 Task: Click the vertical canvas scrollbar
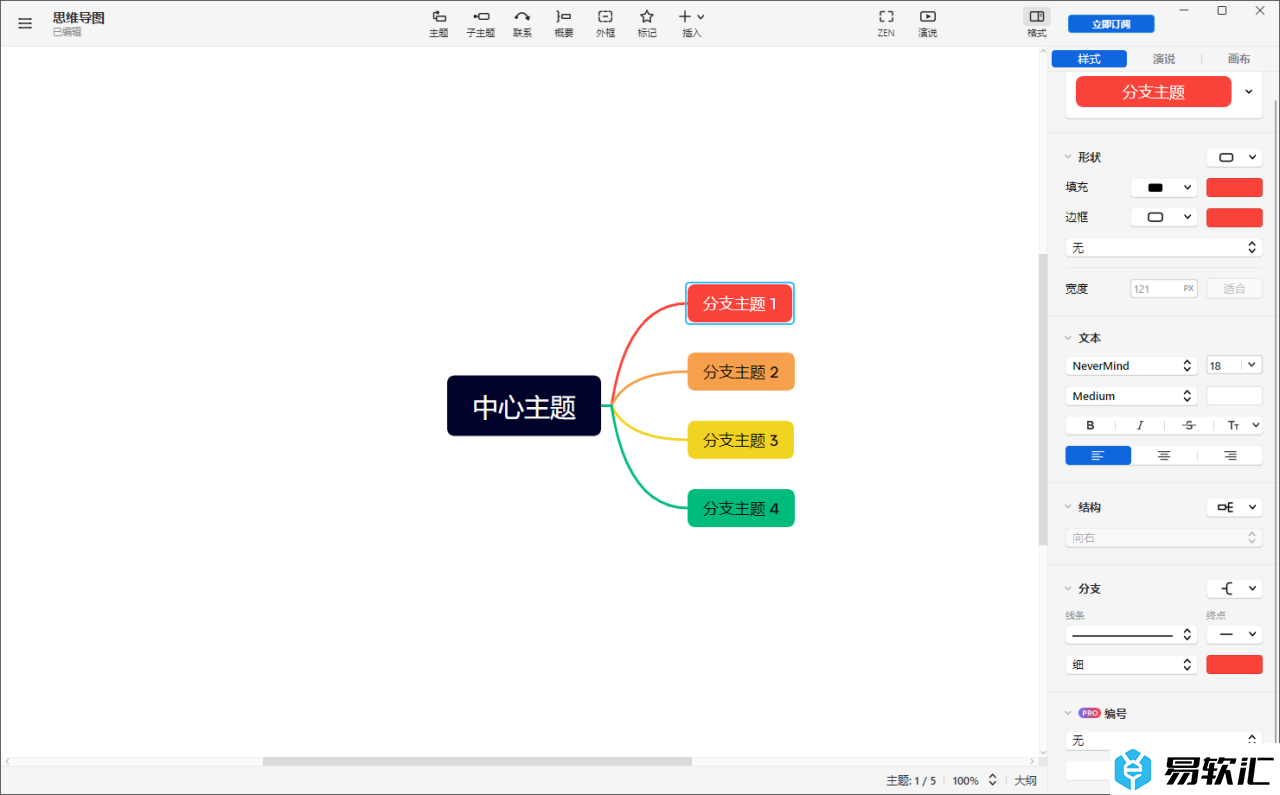pos(1043,400)
